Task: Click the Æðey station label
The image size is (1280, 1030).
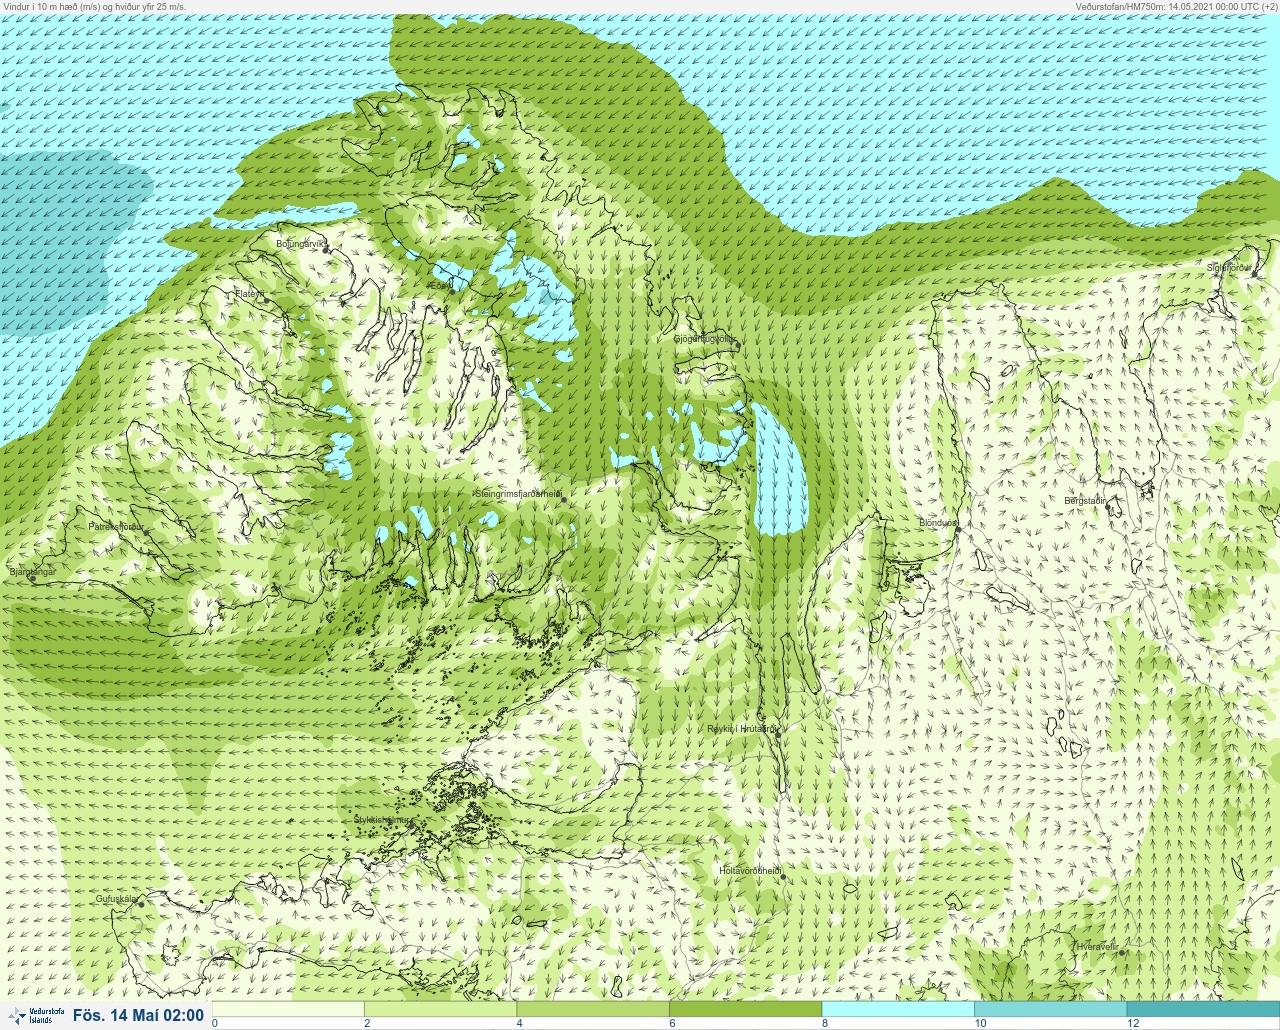Action: click(440, 285)
